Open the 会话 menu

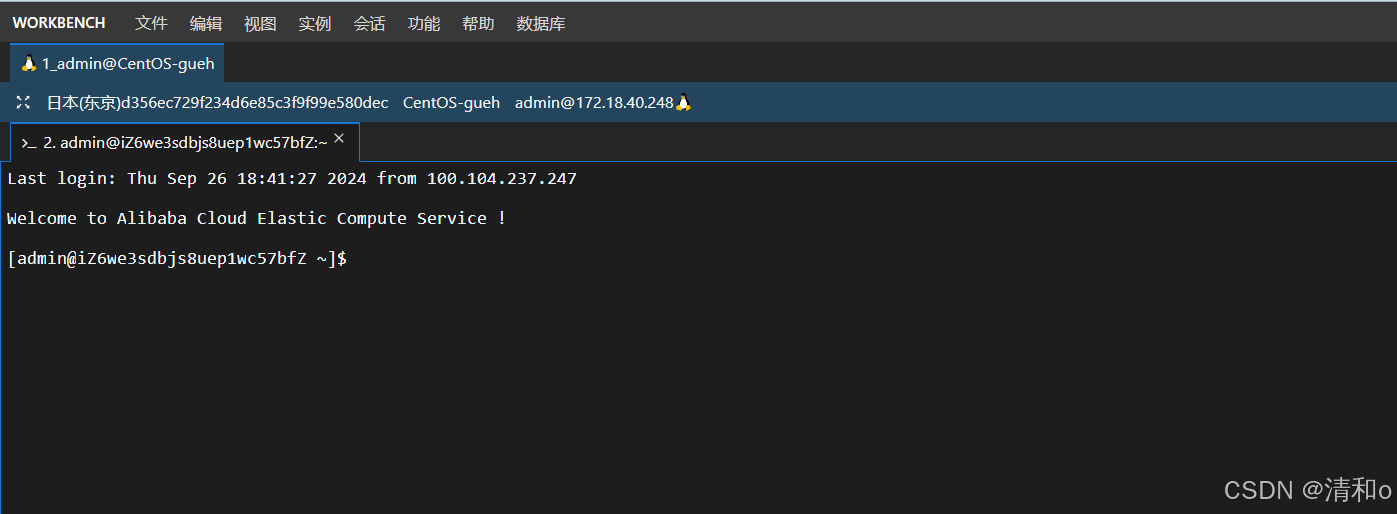(369, 23)
